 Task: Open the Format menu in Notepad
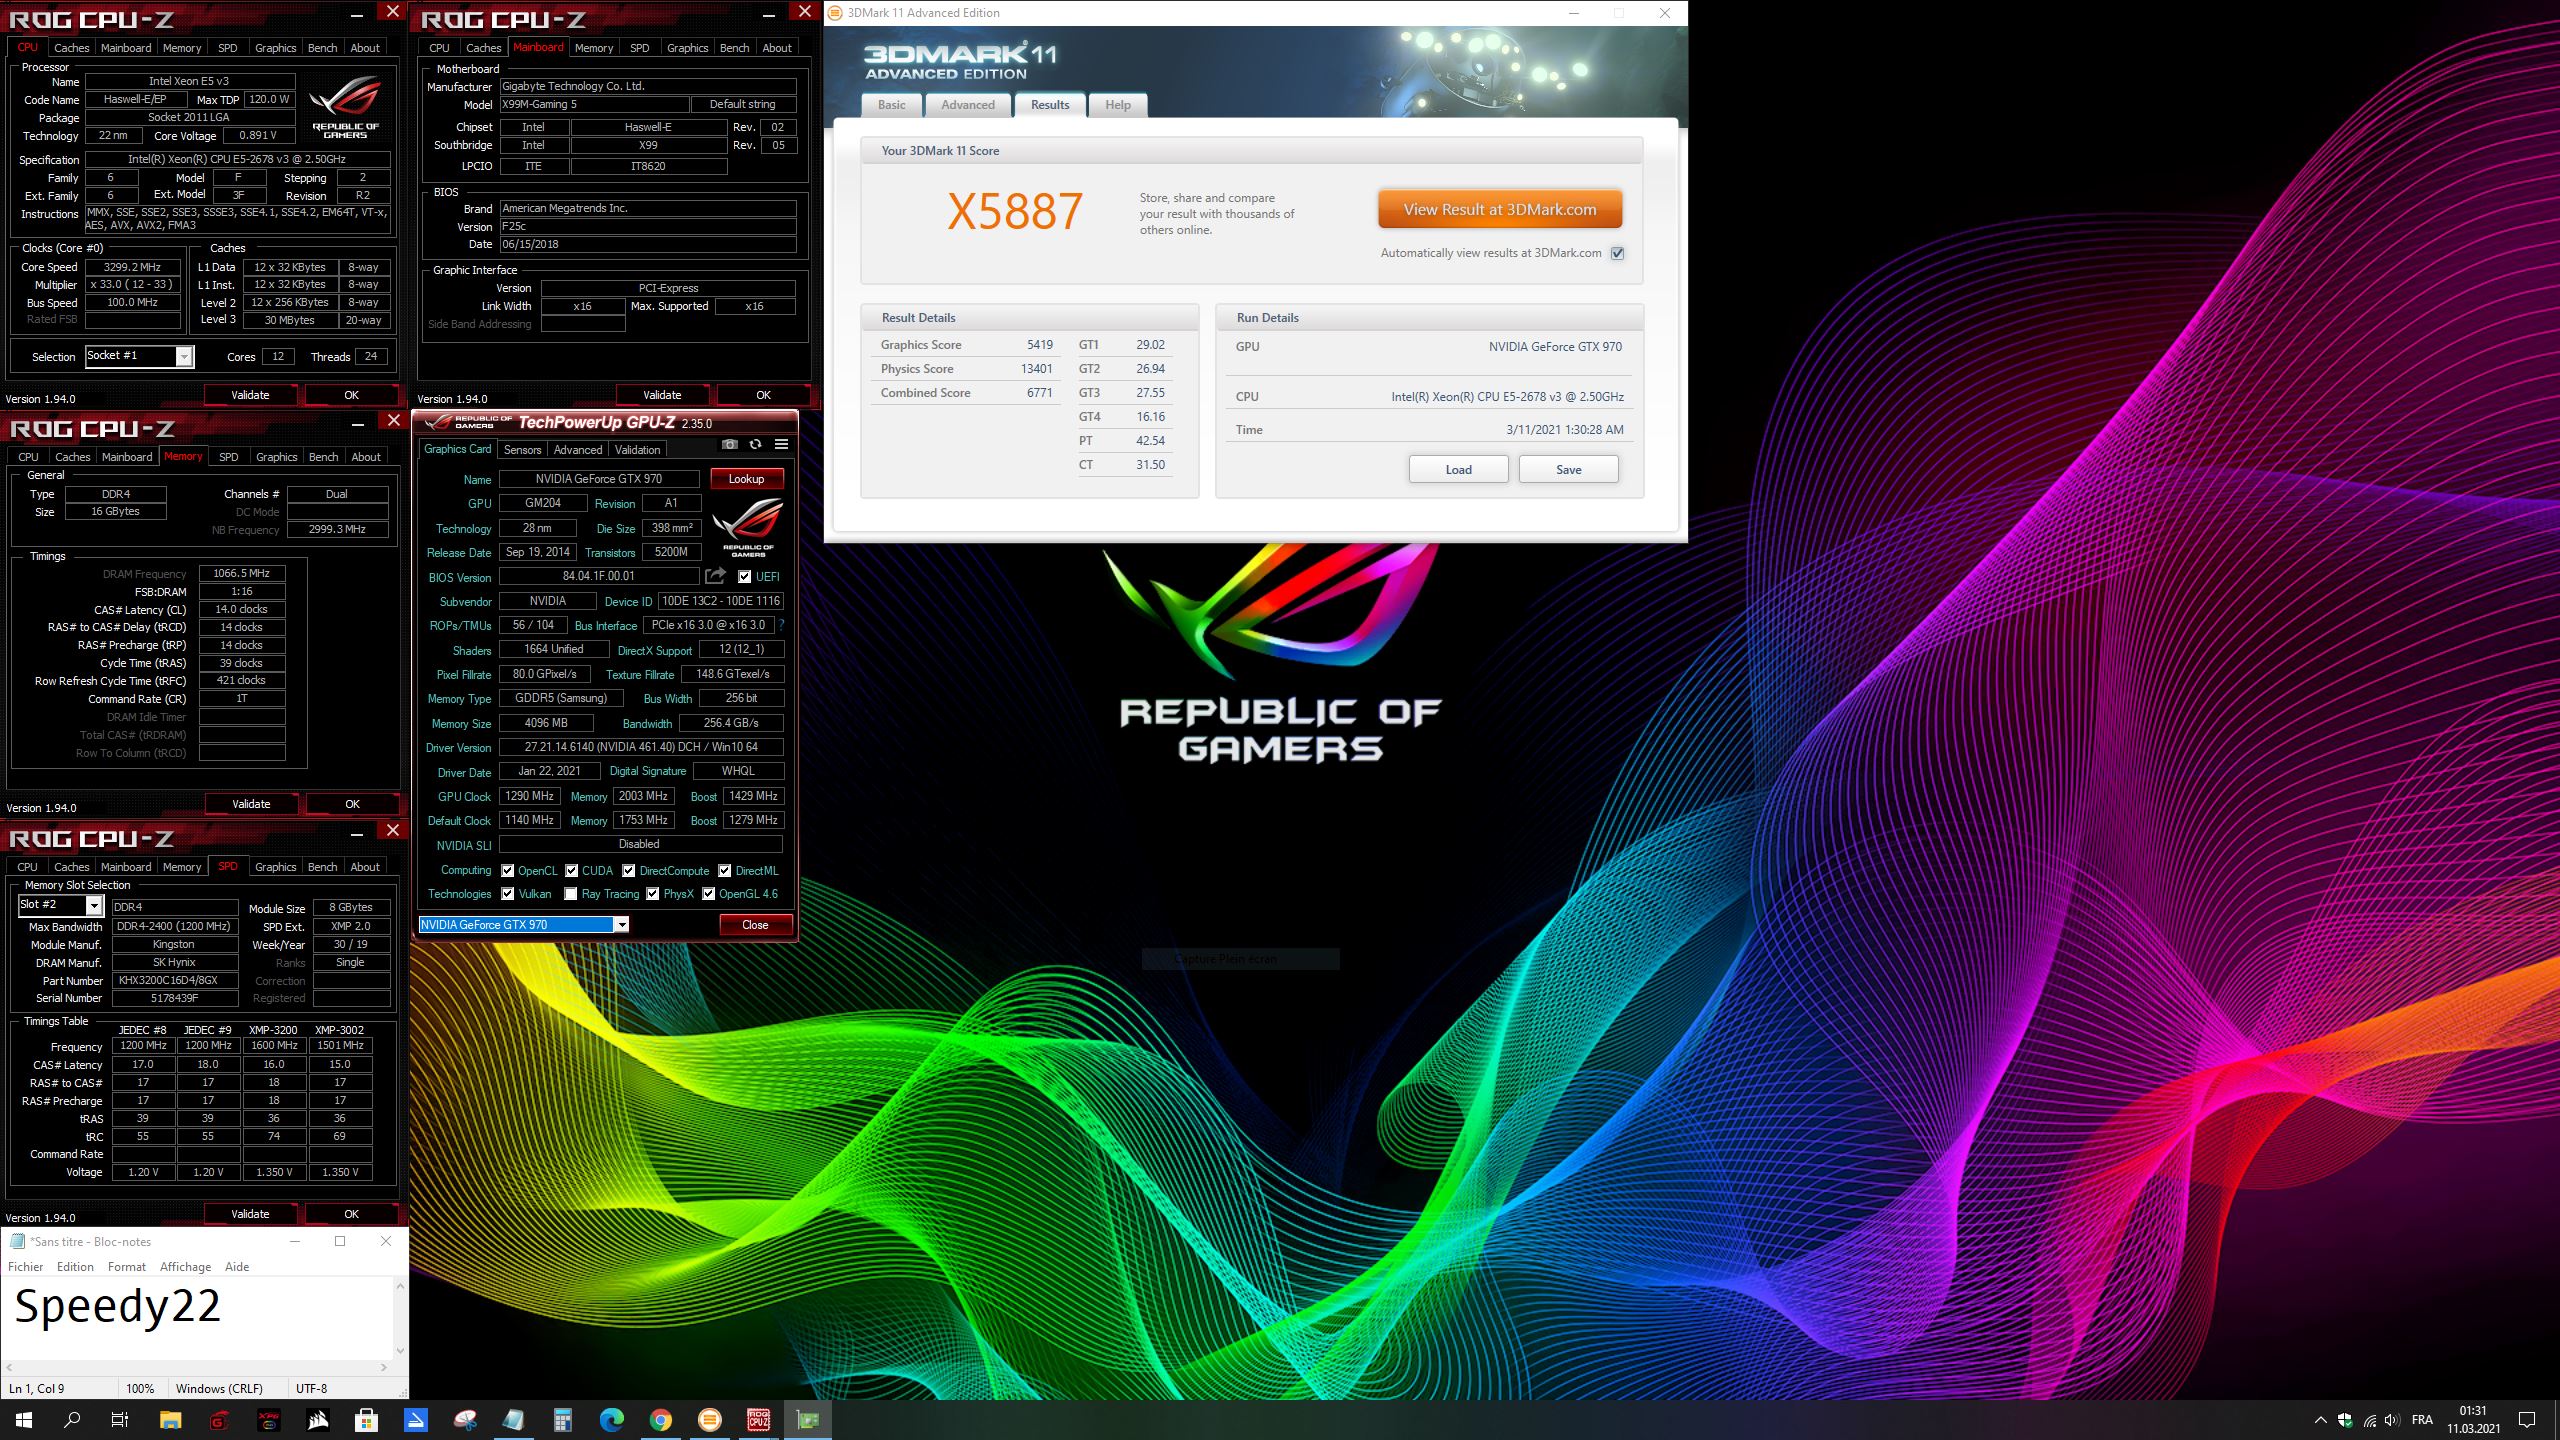pos(126,1267)
